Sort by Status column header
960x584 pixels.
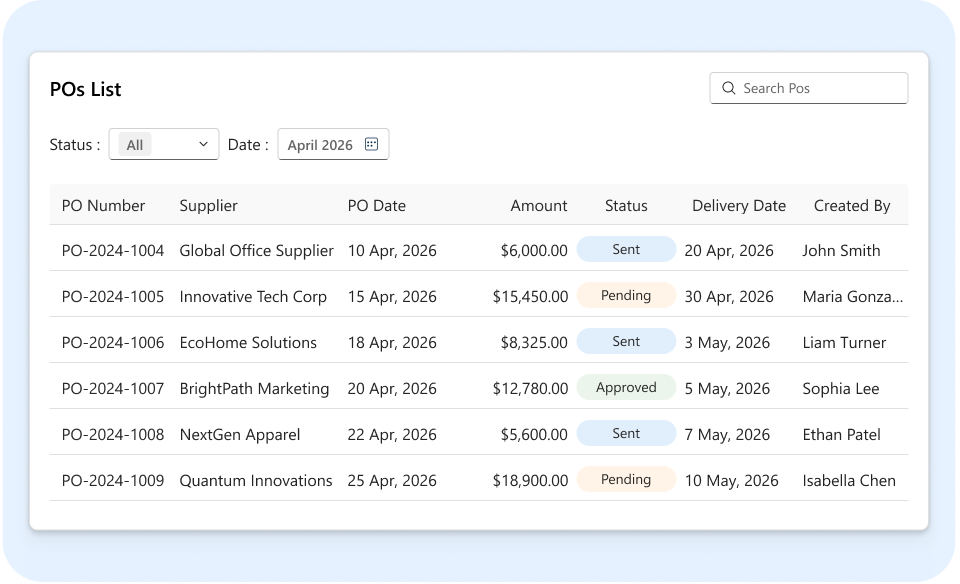626,206
